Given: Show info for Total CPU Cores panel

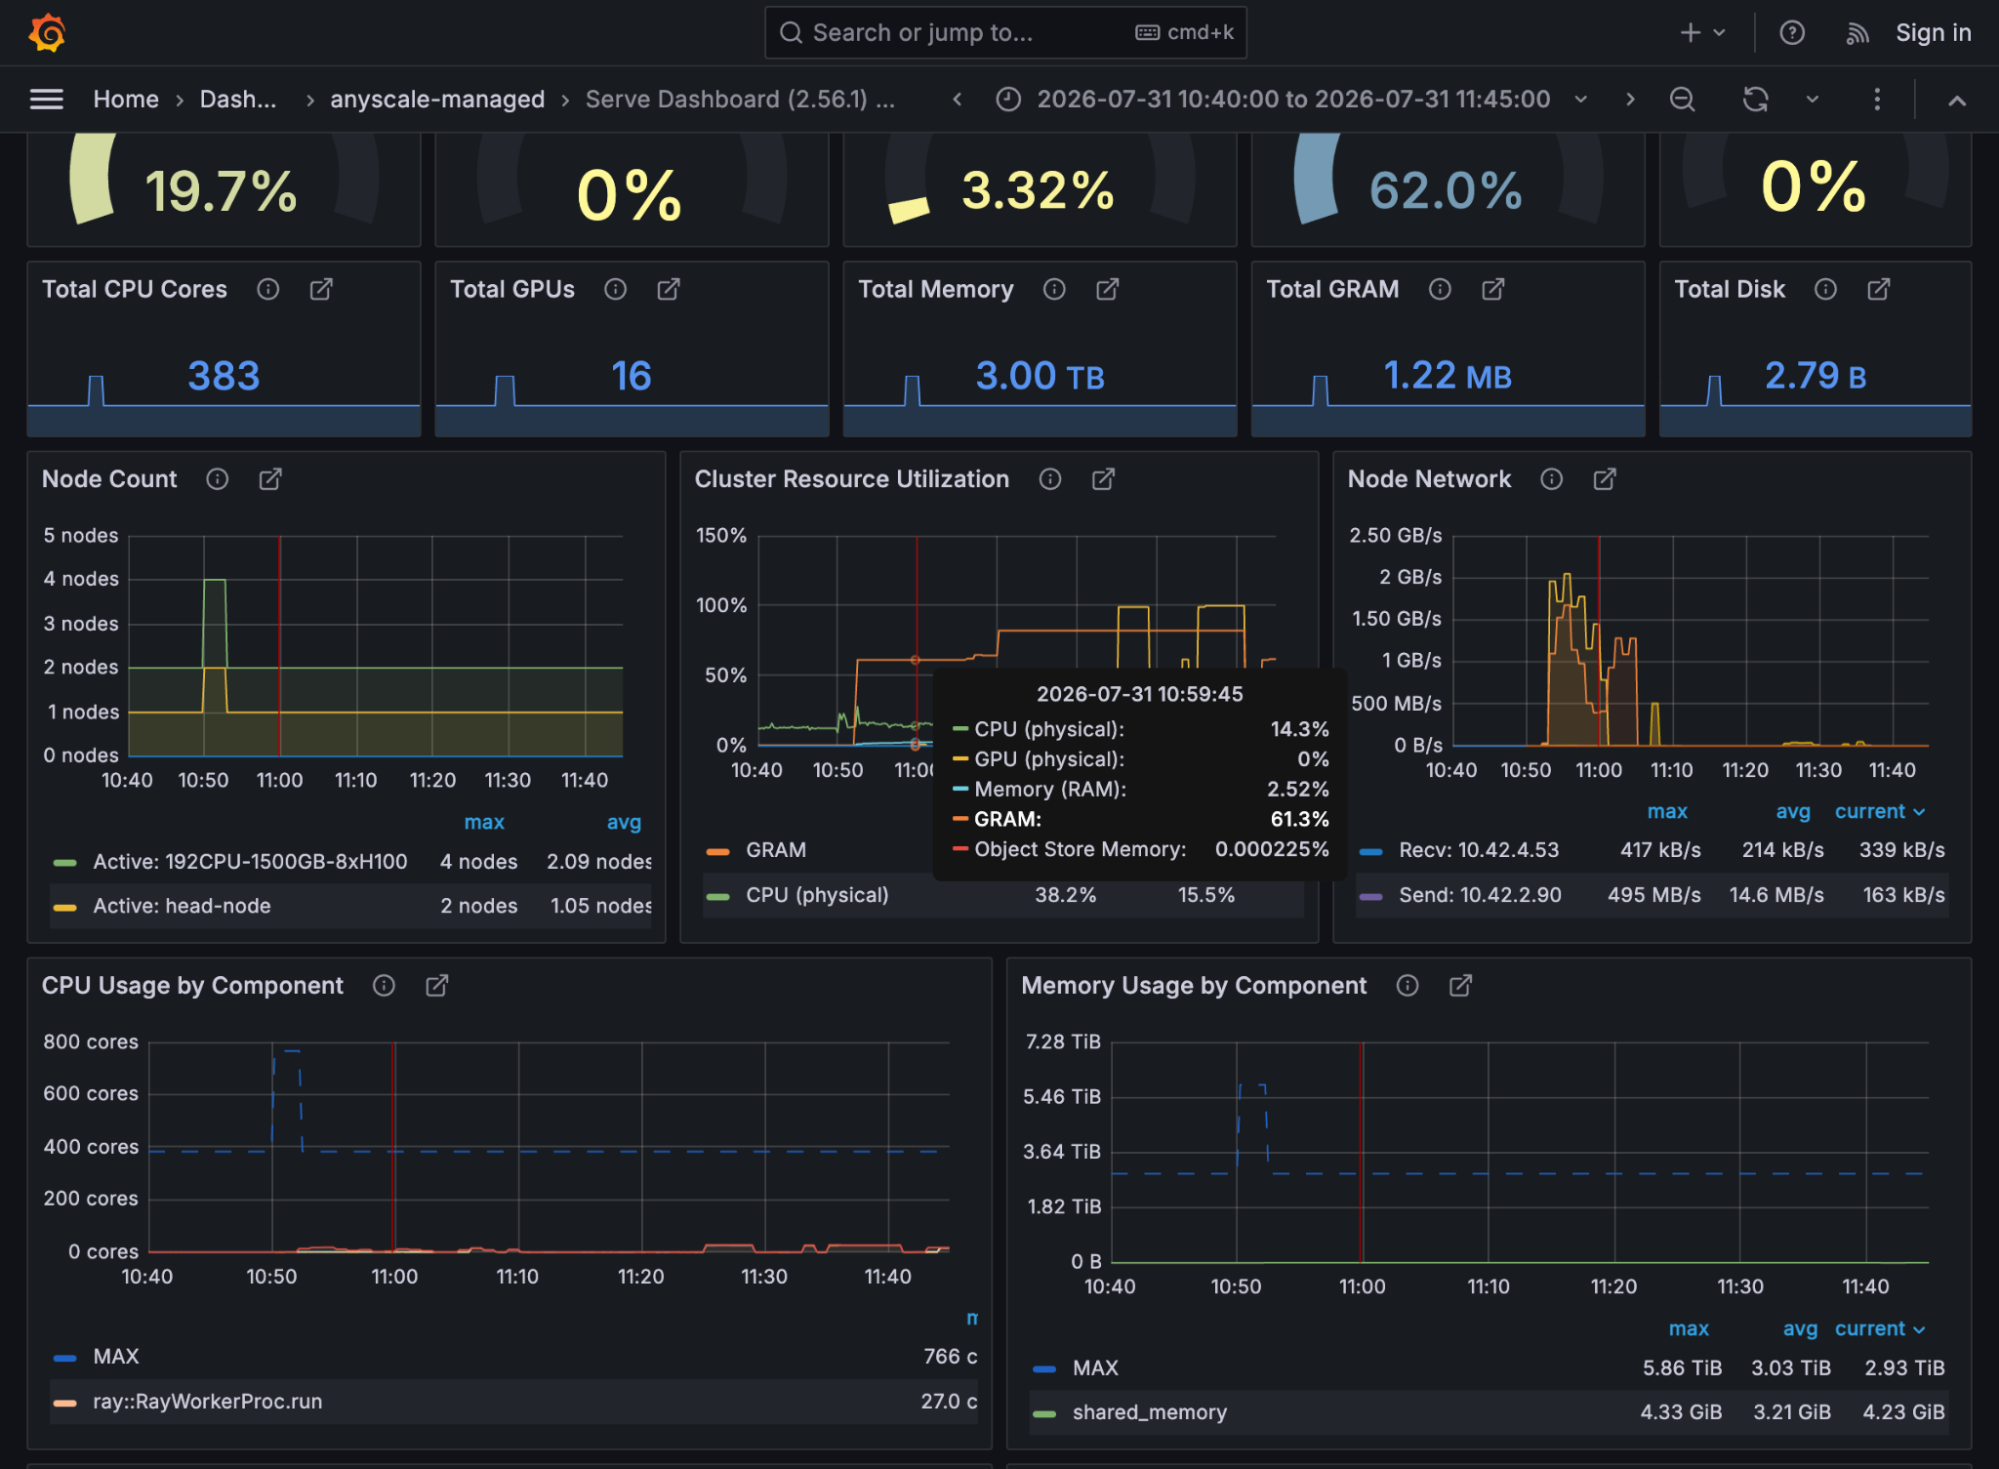Looking at the screenshot, I should [x=268, y=289].
